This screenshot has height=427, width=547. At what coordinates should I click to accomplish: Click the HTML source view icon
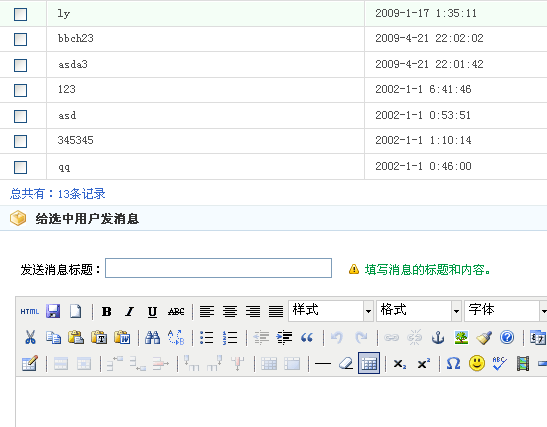(x=30, y=311)
